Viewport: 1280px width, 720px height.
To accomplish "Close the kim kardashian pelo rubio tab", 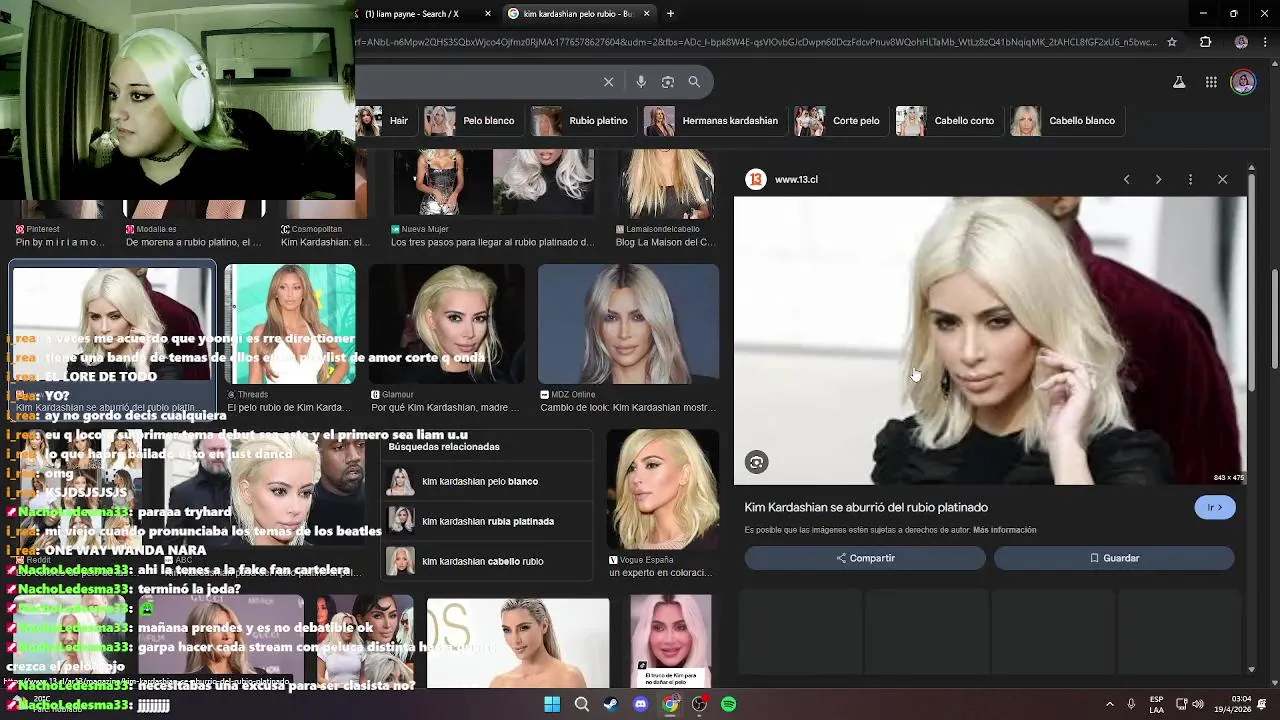I will [x=646, y=14].
